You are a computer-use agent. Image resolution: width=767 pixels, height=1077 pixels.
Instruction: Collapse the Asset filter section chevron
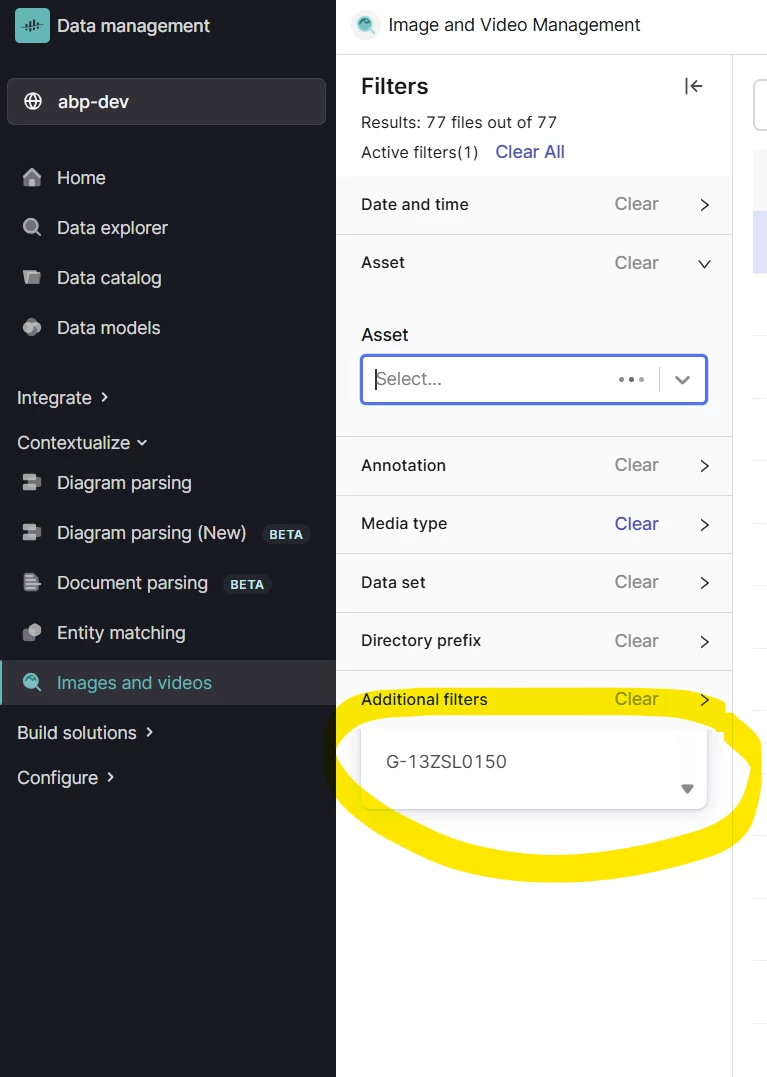[x=704, y=264]
